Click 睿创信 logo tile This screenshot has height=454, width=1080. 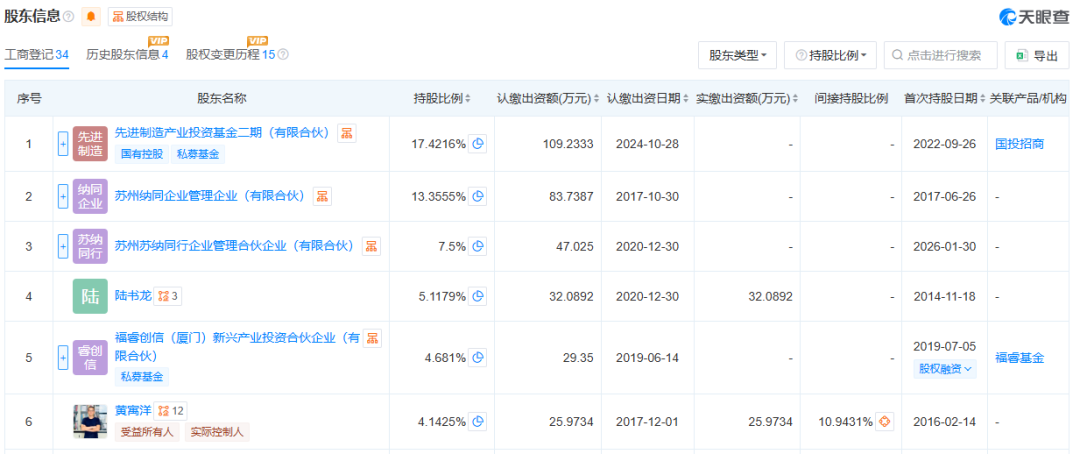pyautogui.click(x=90, y=358)
